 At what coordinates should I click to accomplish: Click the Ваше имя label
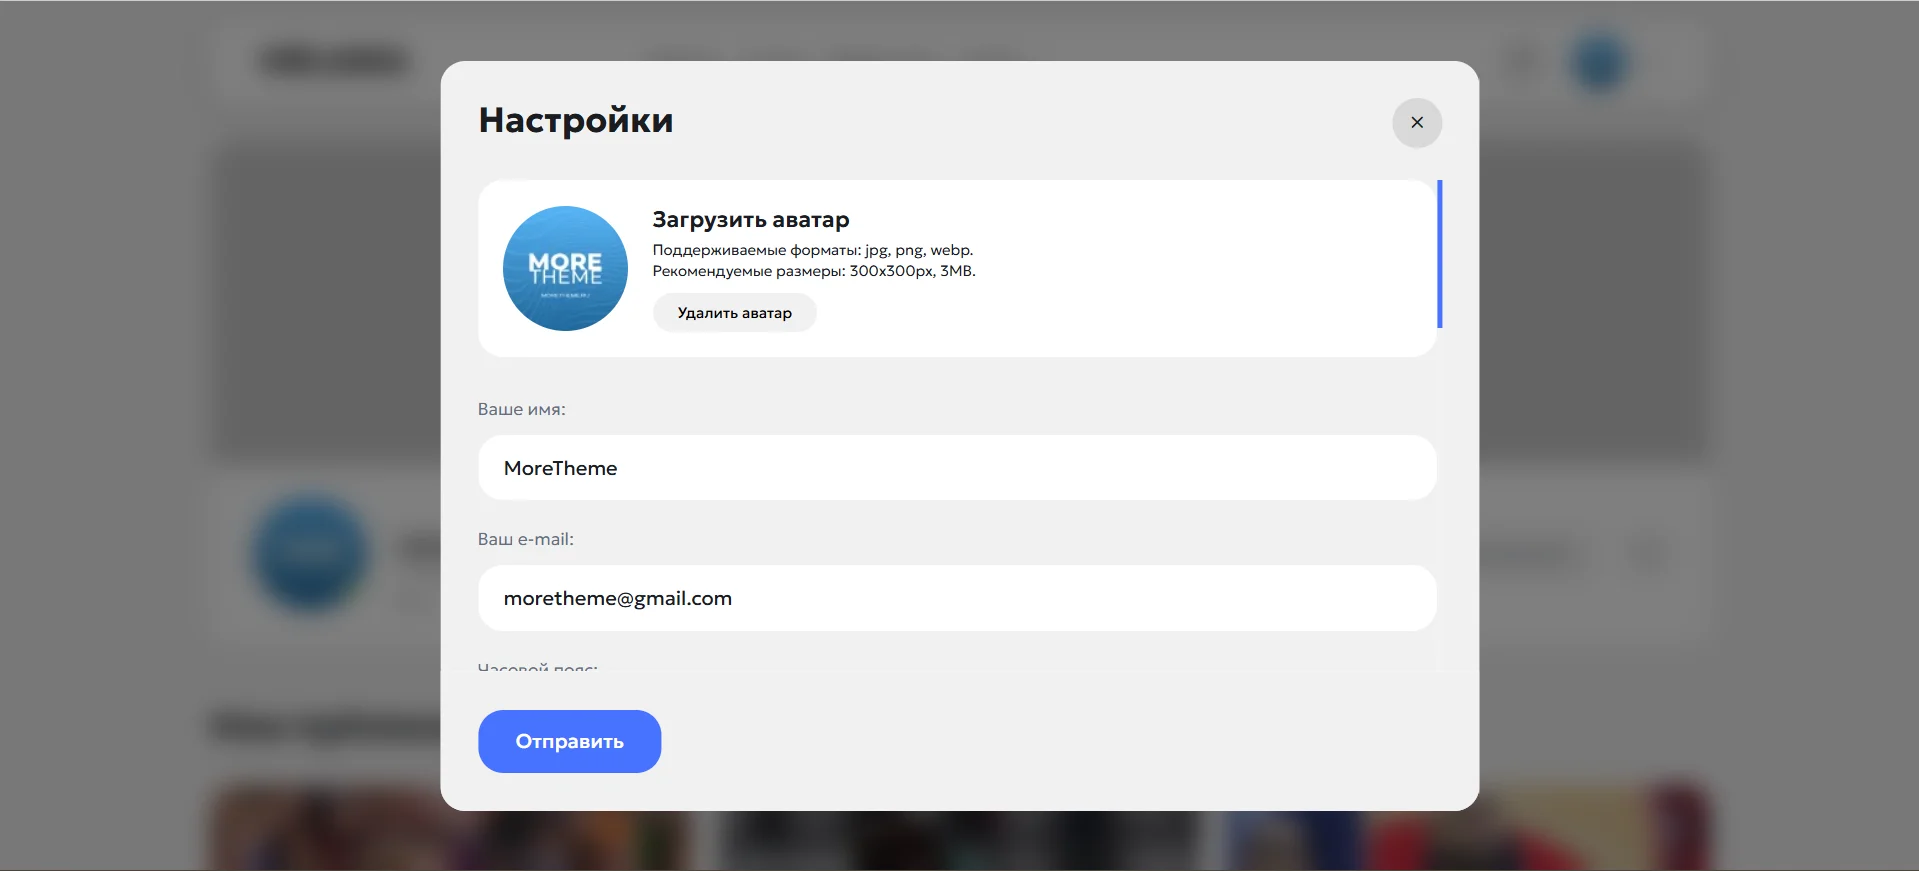pos(521,409)
